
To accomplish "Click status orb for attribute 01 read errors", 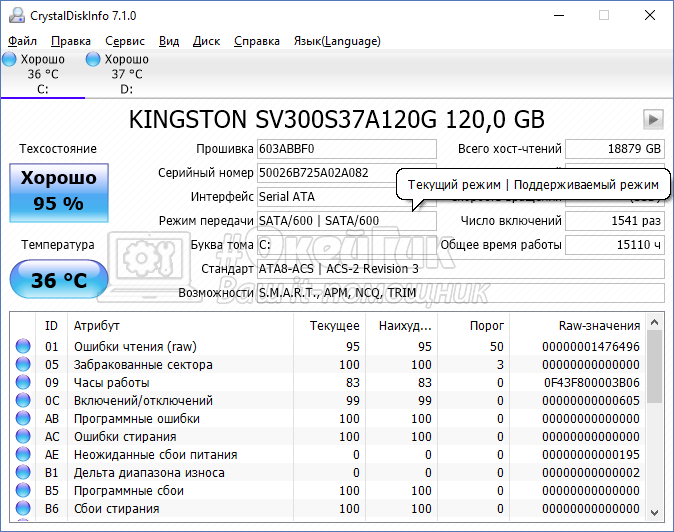I will (22, 347).
